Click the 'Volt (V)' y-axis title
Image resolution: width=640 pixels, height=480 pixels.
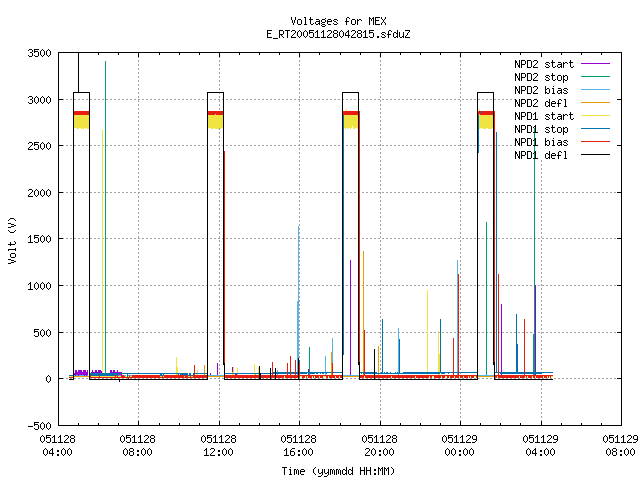[x=12, y=240]
